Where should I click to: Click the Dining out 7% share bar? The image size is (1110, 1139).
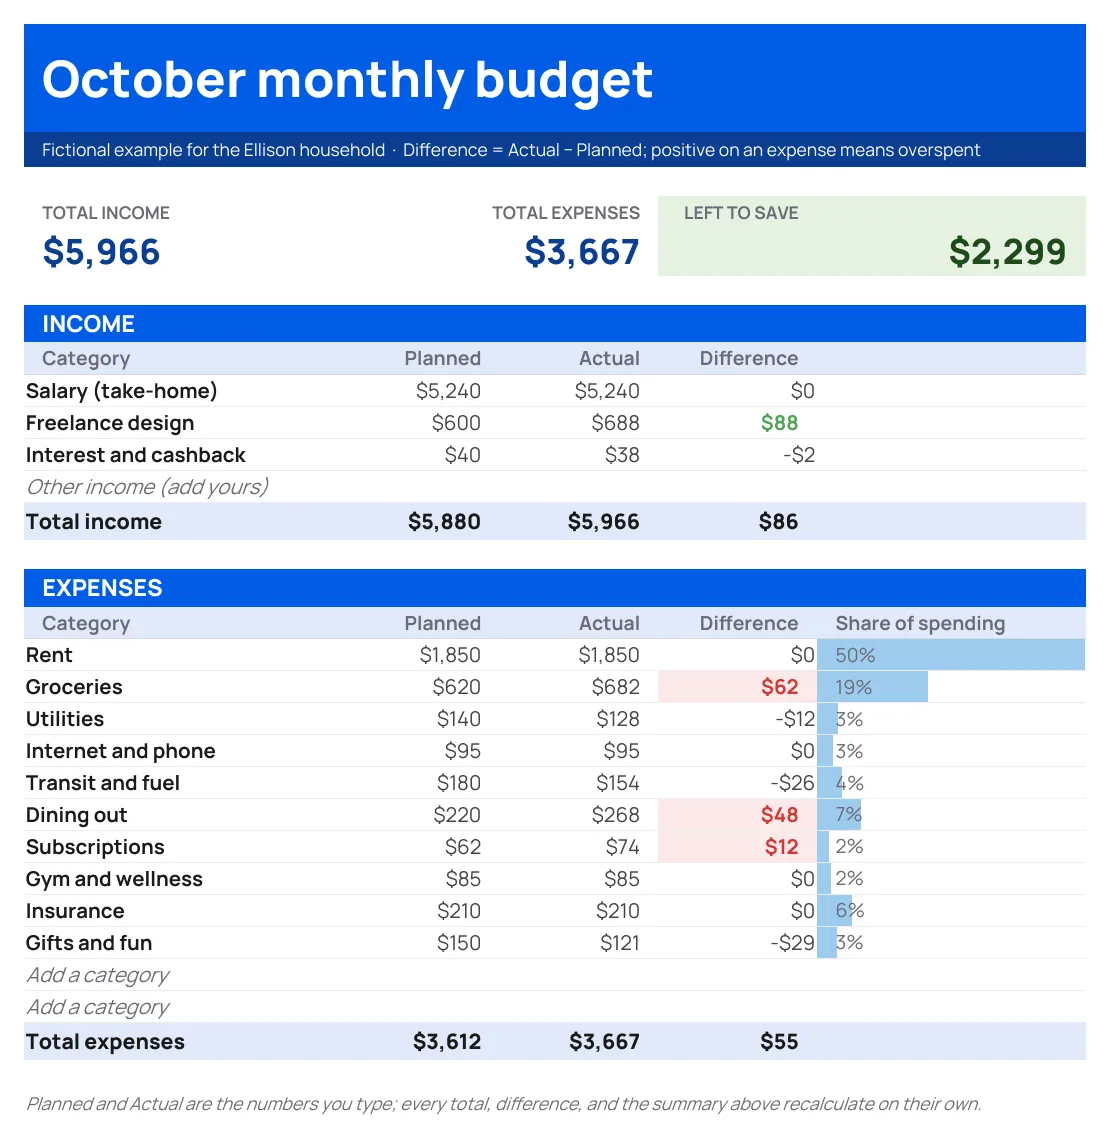[x=839, y=815]
